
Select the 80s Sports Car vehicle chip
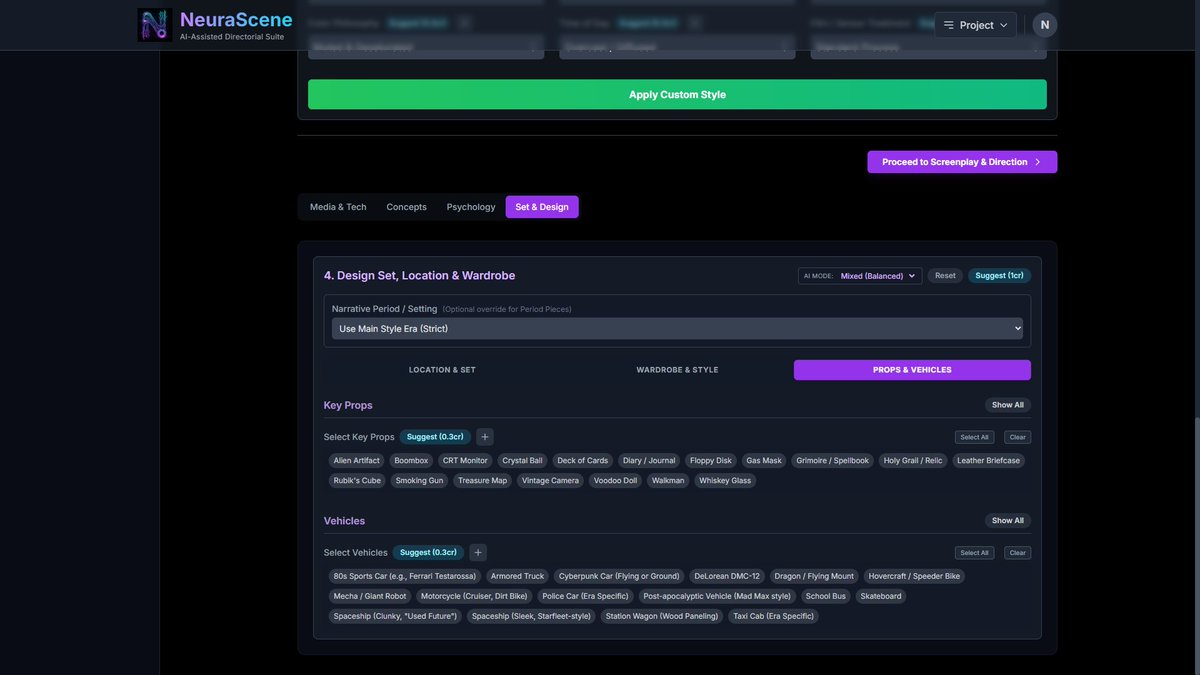pyautogui.click(x=405, y=576)
